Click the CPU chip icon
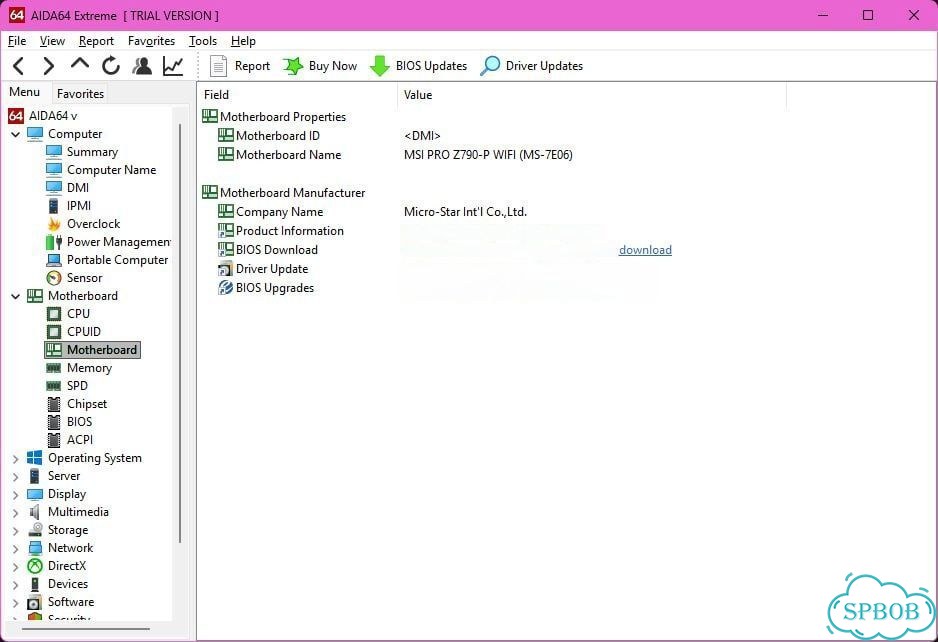 (x=54, y=314)
